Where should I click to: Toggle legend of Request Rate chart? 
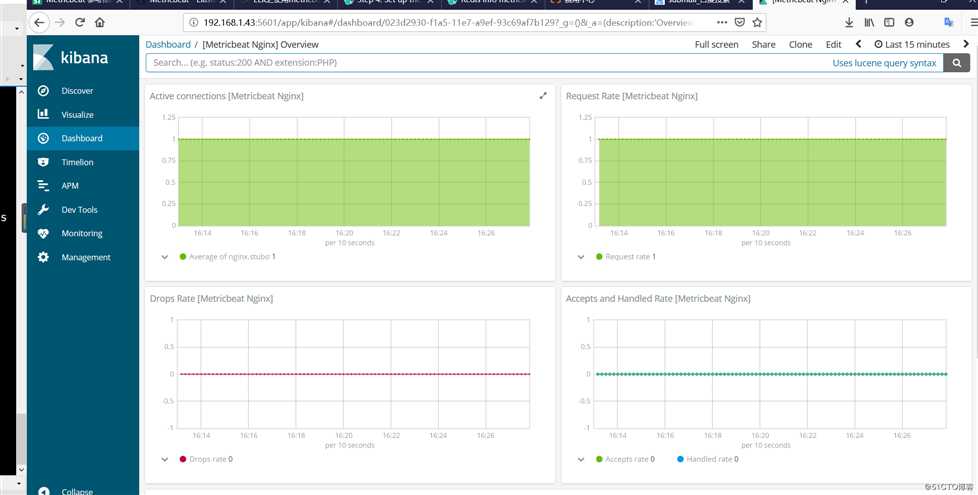tap(581, 257)
